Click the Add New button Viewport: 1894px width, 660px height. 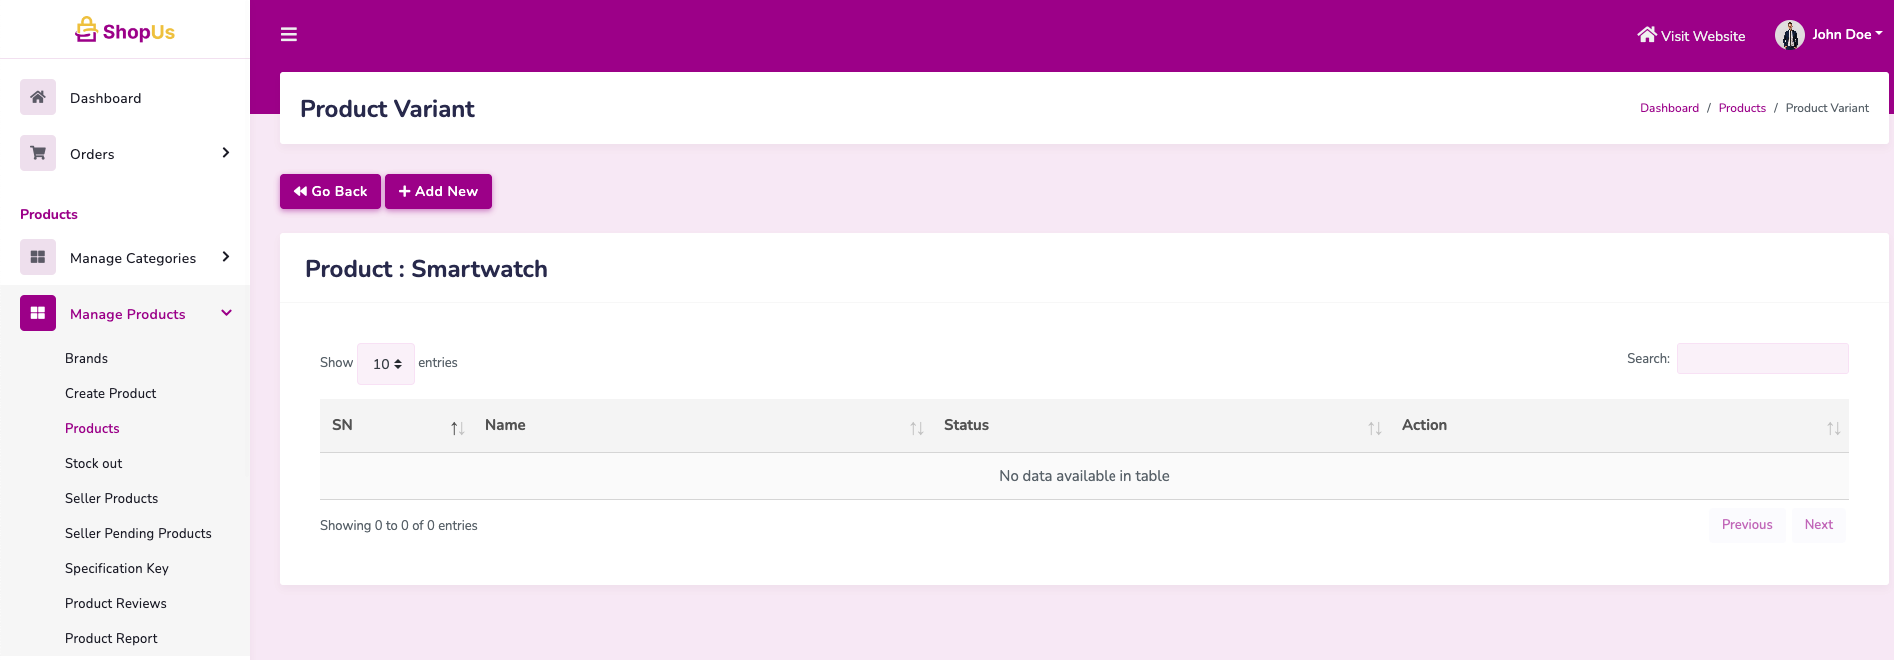[438, 191]
